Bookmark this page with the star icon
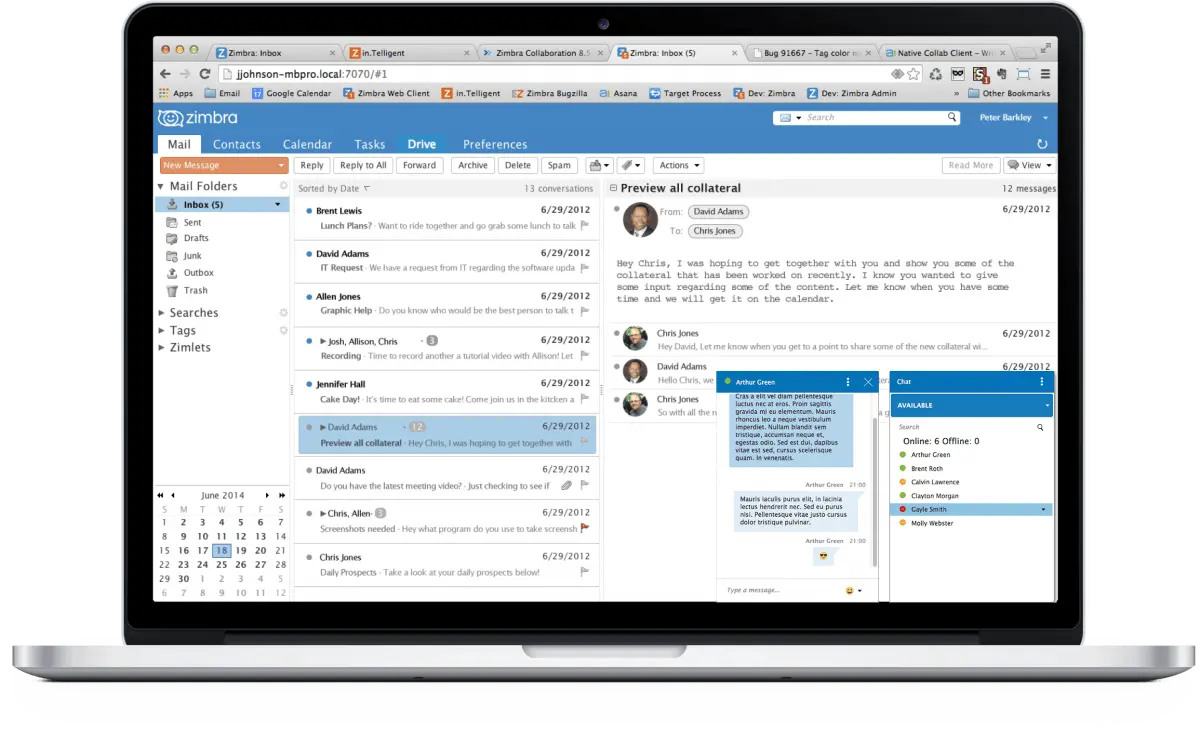The width and height of the screenshot is (1200, 731). tap(914, 74)
